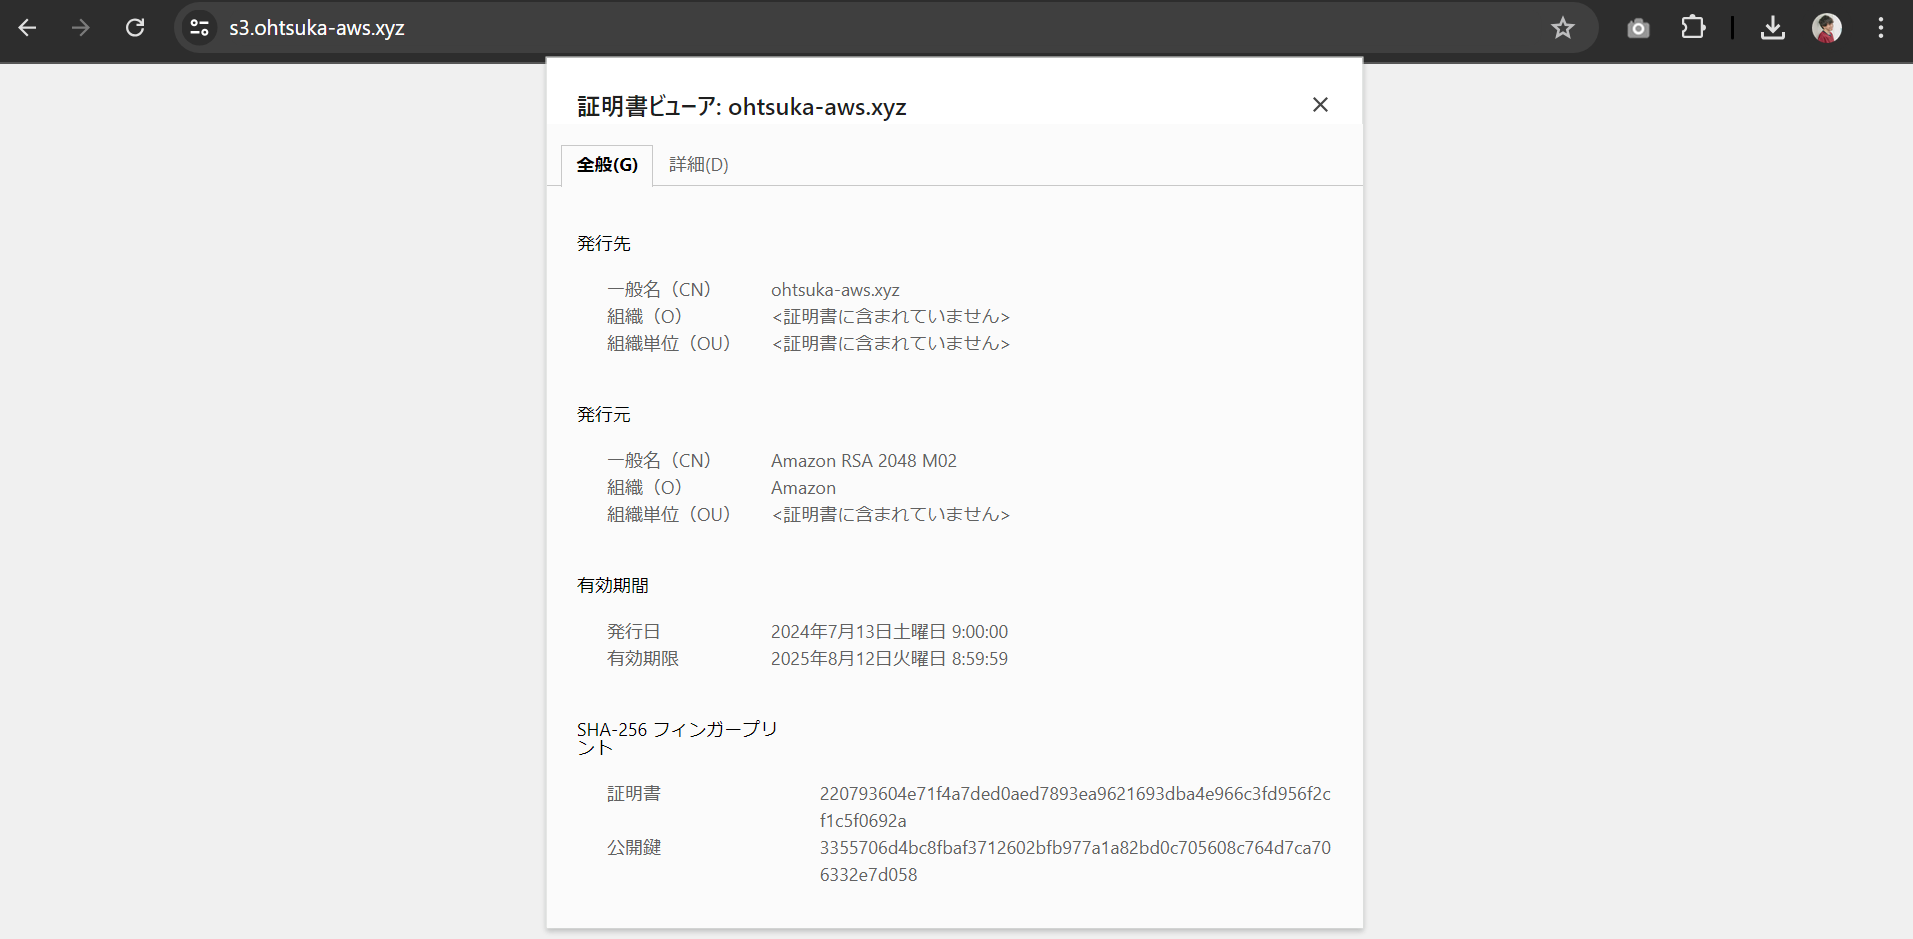
Task: Open the Chrome three-dot menu
Action: pyautogui.click(x=1881, y=28)
